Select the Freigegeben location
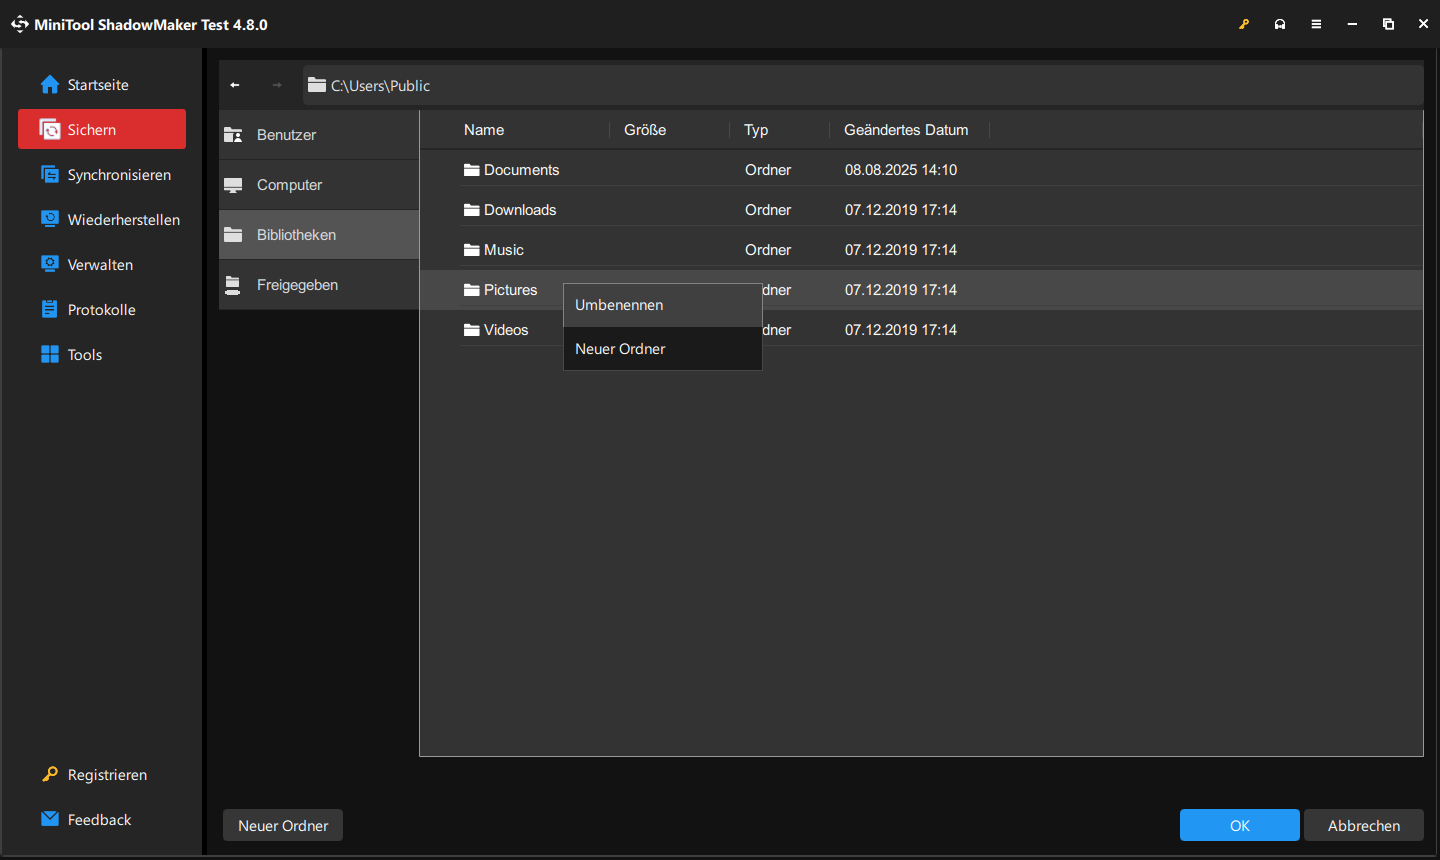 [x=319, y=285]
